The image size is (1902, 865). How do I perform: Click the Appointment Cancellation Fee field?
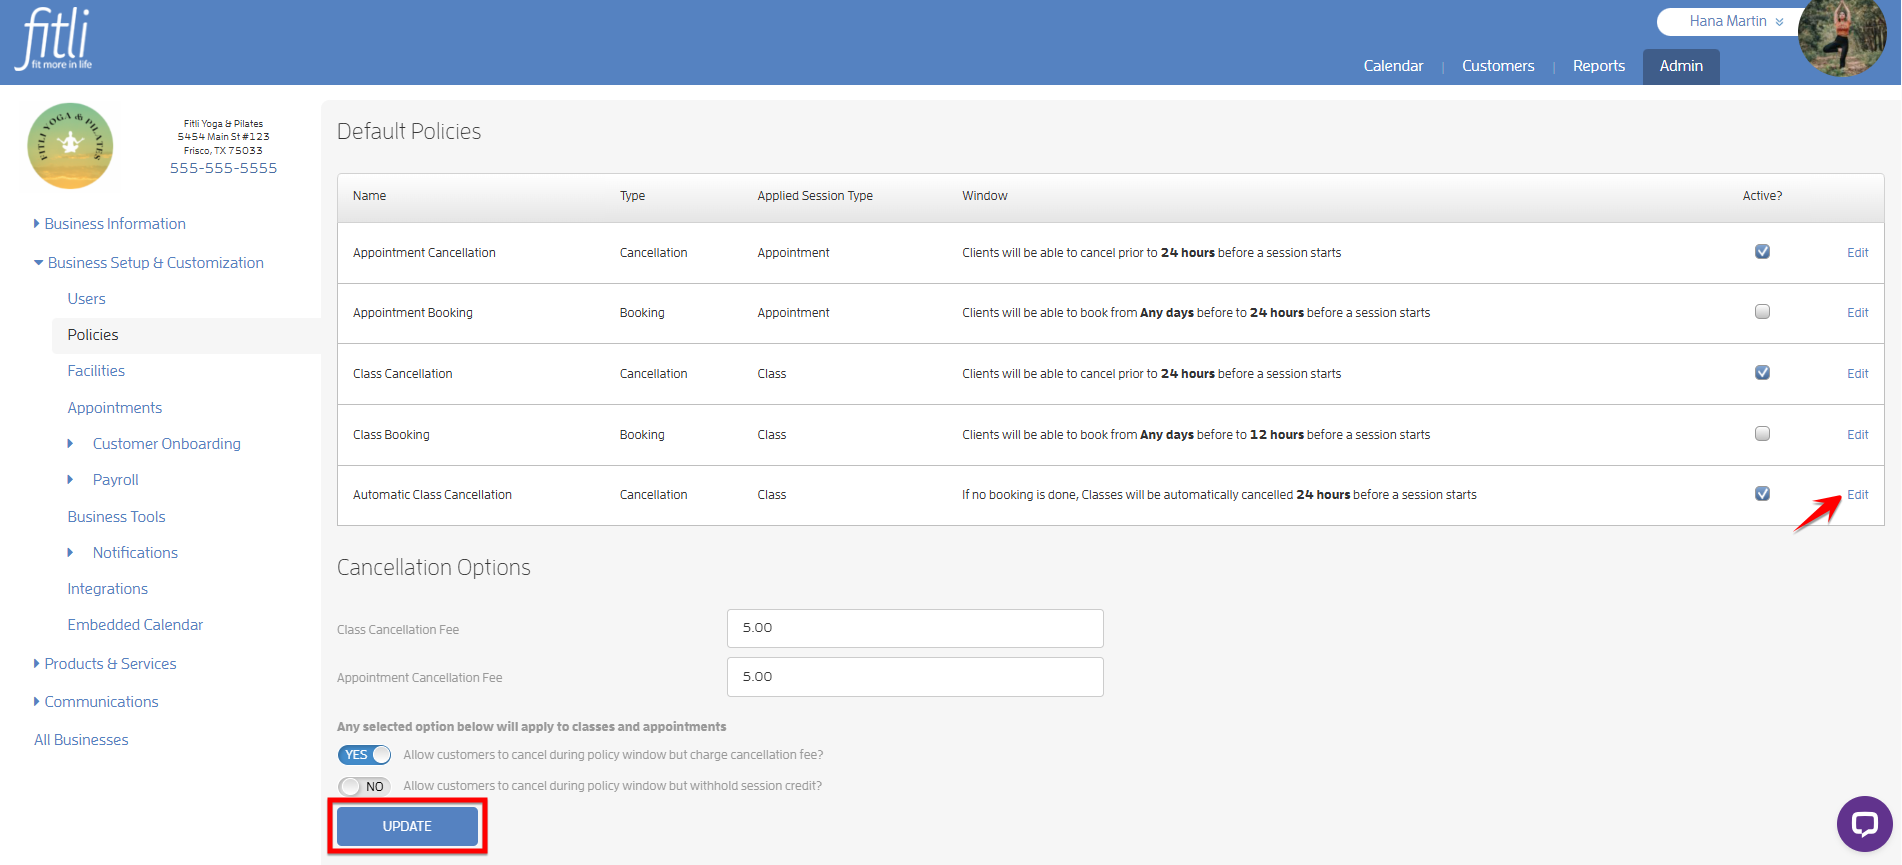(x=915, y=677)
